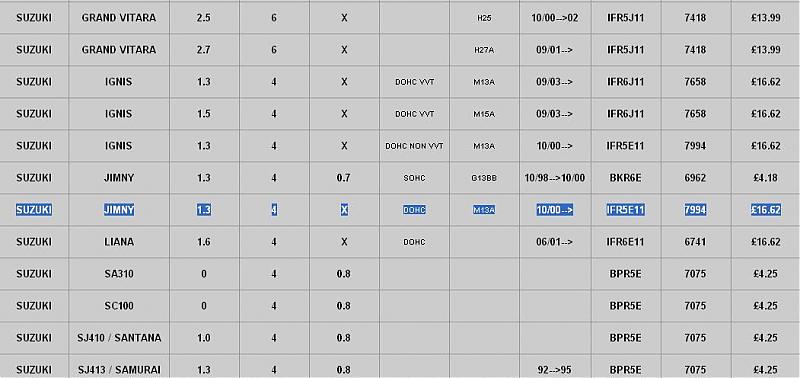Select IFR5J11 plug in the H27A row
800x378 pixels.
pyautogui.click(x=626, y=50)
